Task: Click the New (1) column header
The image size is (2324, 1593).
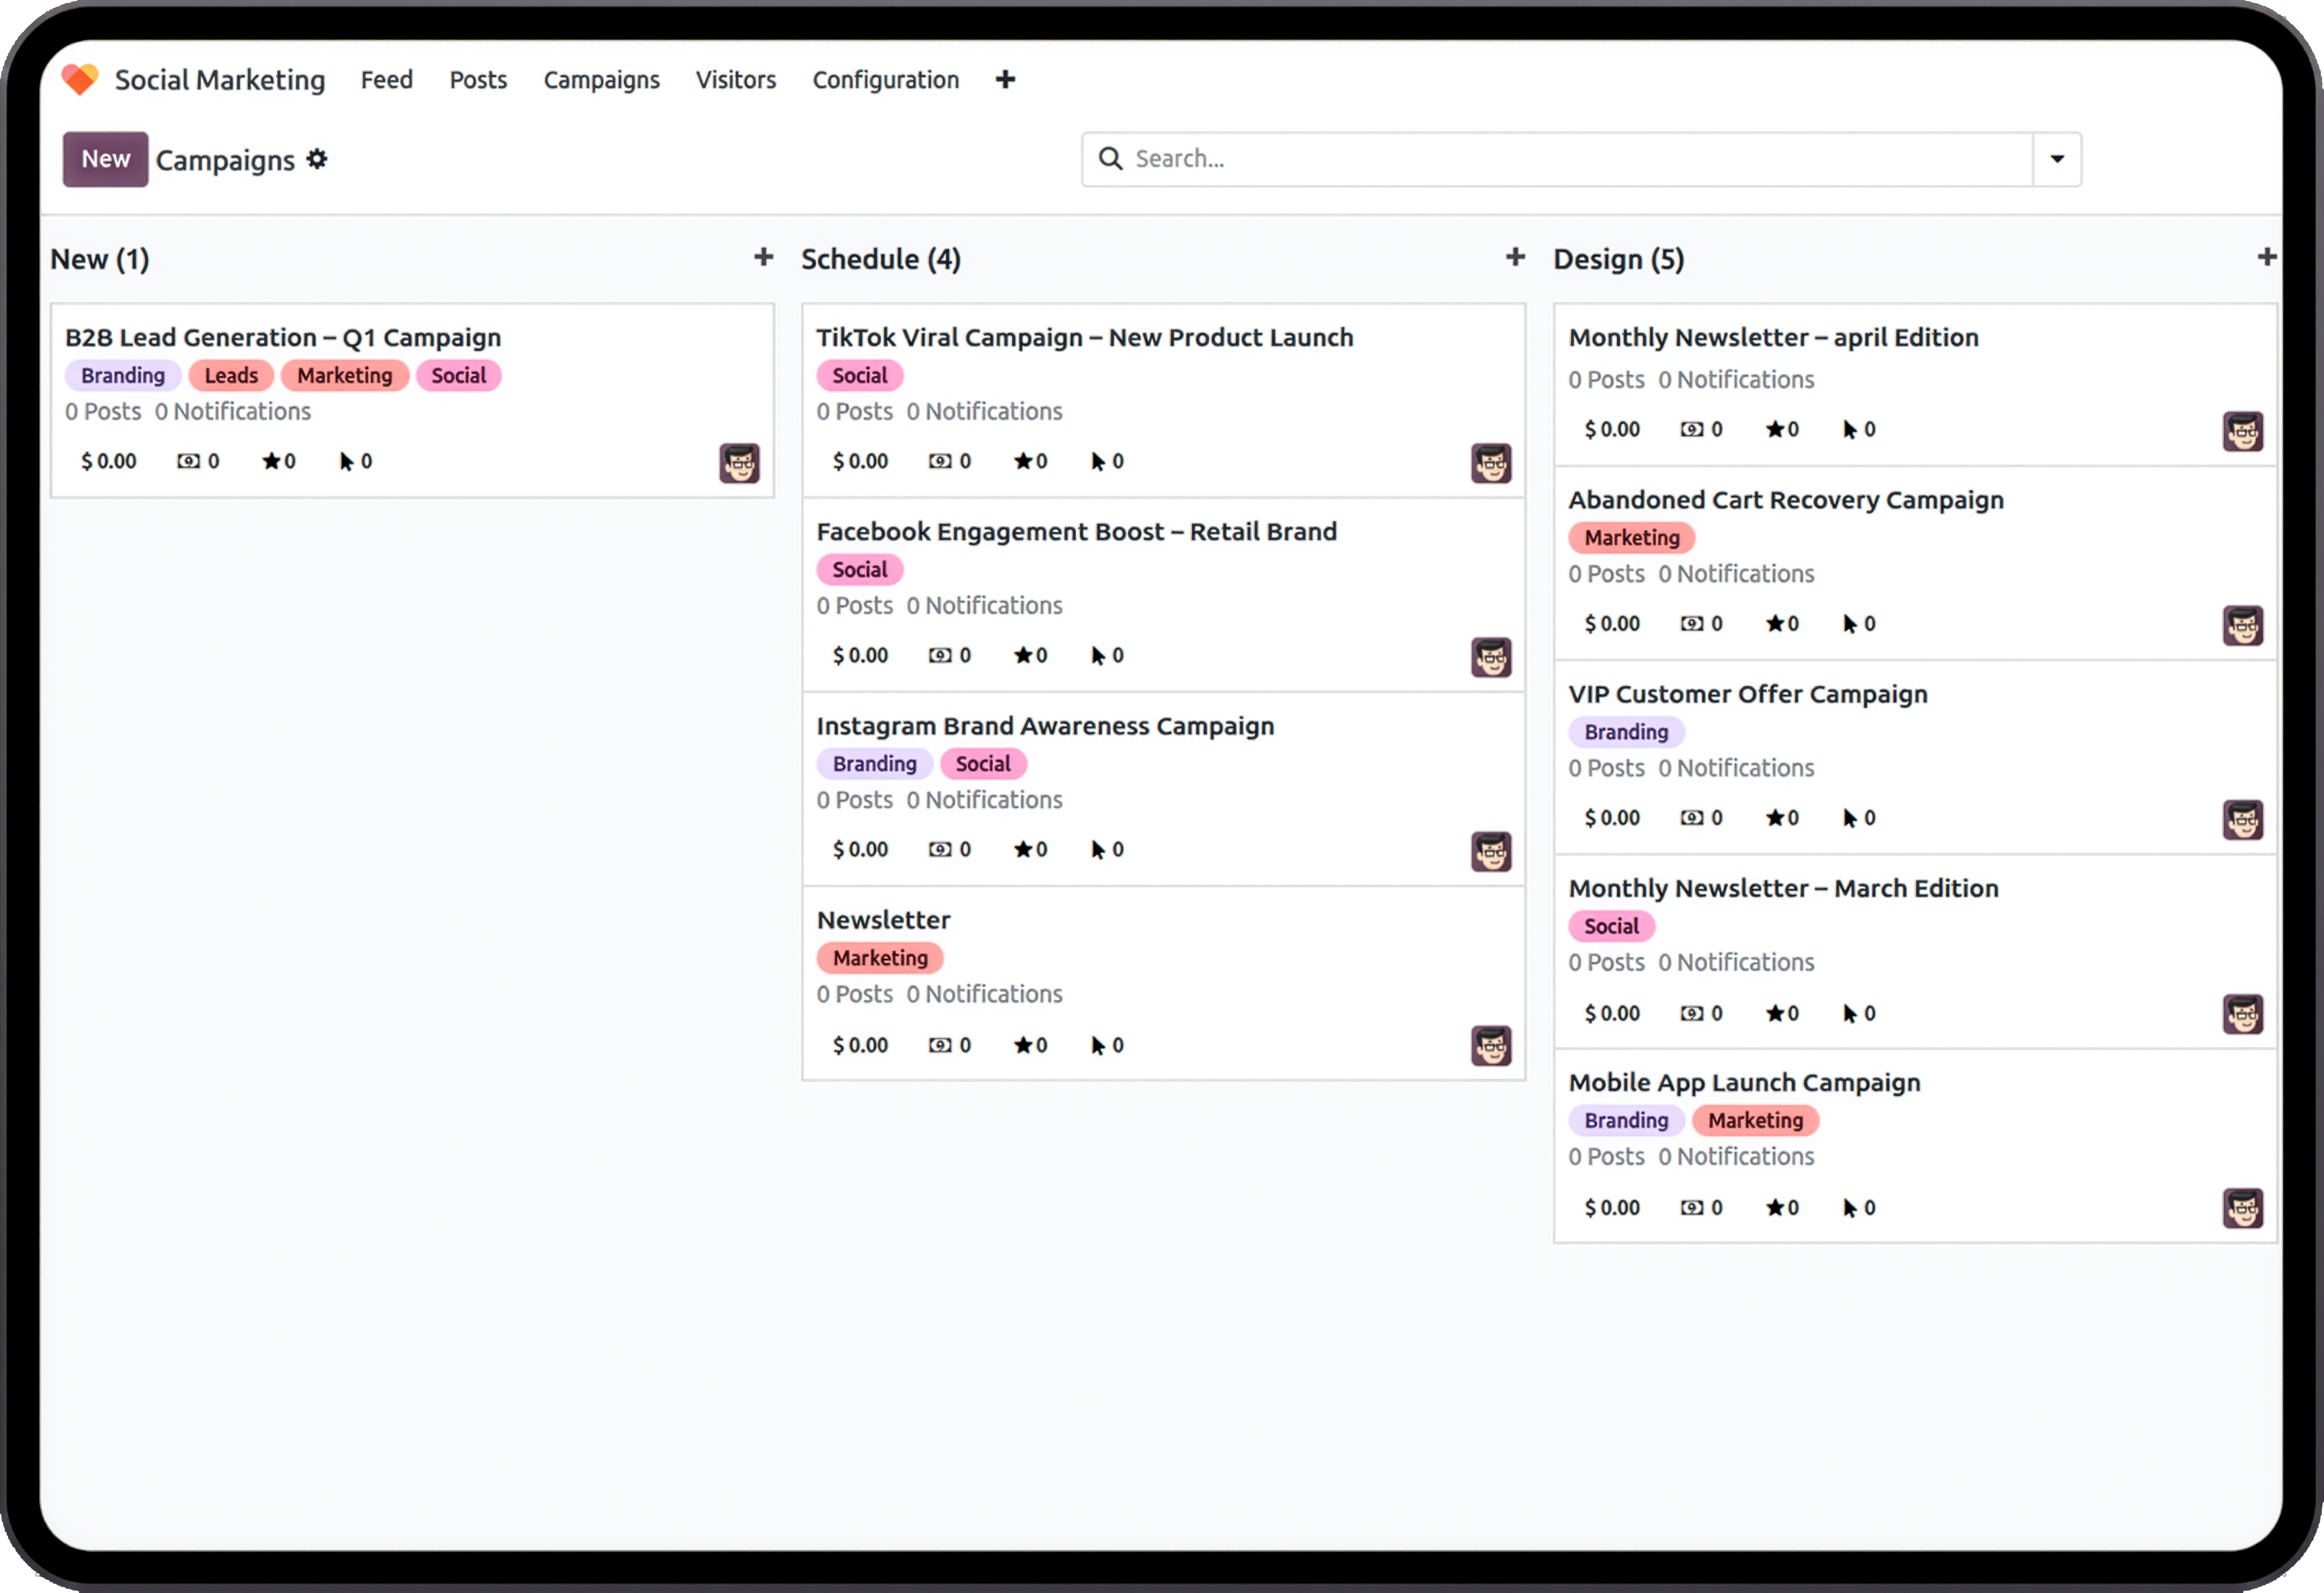Action: 100,259
